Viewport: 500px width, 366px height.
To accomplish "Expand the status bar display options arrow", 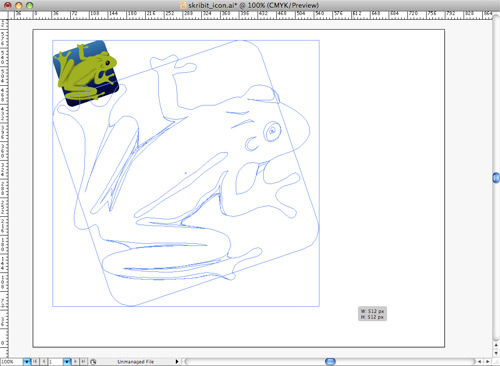I will [177, 361].
